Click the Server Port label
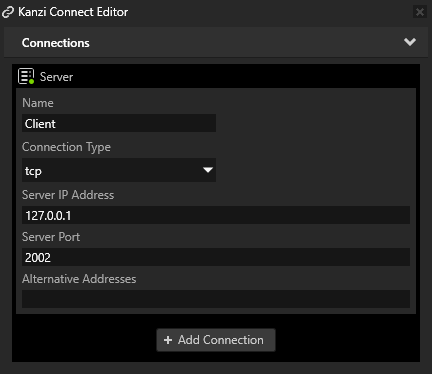The width and height of the screenshot is (432, 374). tap(51, 237)
